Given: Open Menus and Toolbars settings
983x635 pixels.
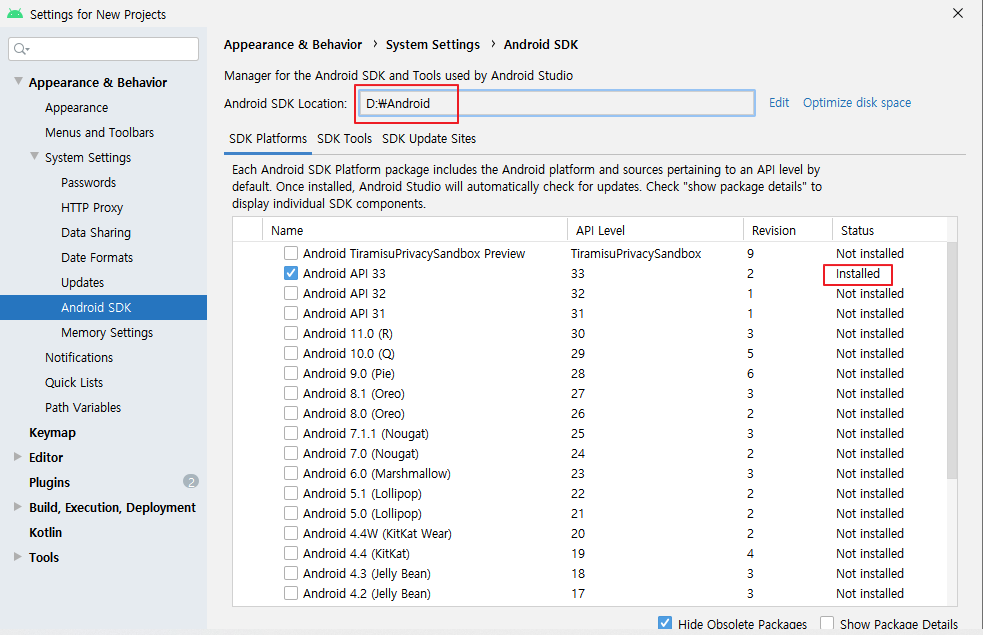Looking at the screenshot, I should pyautogui.click(x=99, y=133).
